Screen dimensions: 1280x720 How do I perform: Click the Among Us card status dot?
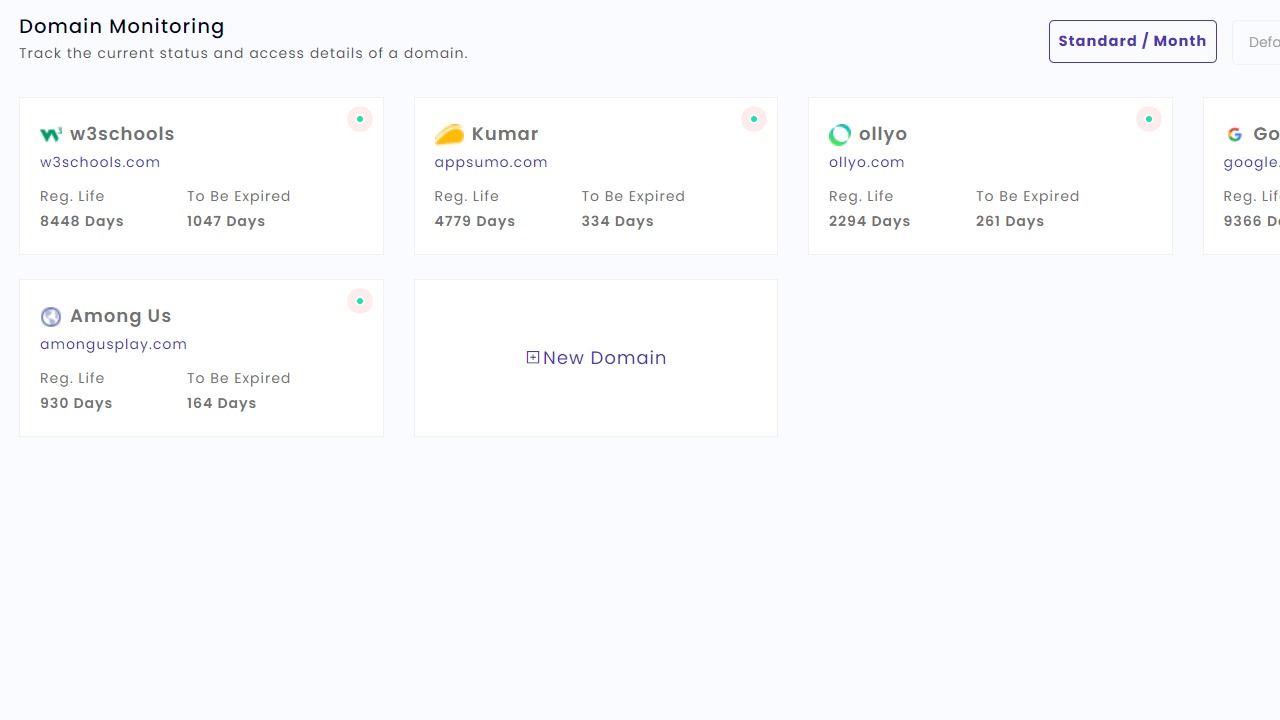(x=360, y=301)
